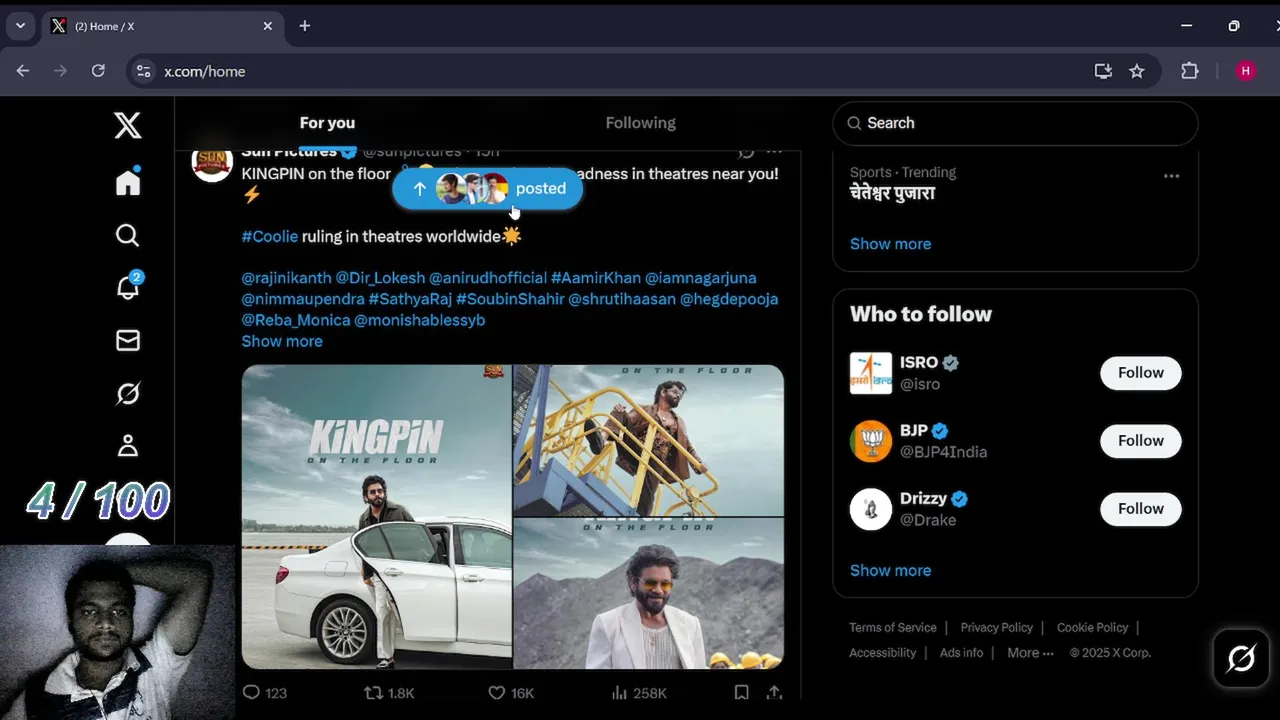Click the install app icon in address bar

click(x=1103, y=71)
